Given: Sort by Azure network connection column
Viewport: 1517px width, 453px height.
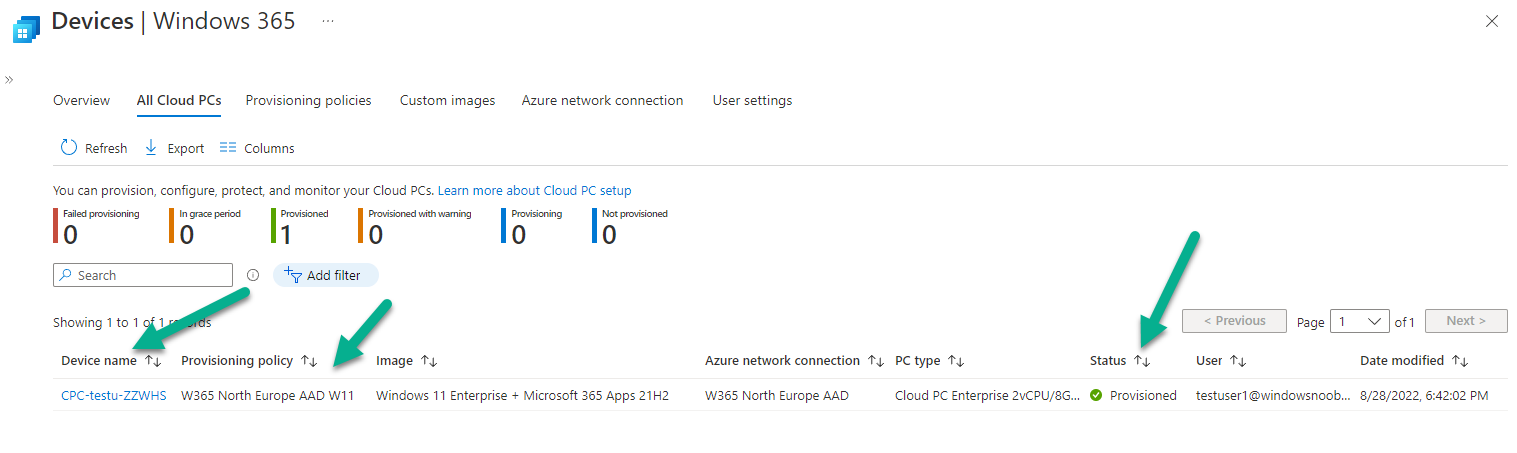Looking at the screenshot, I should point(794,360).
